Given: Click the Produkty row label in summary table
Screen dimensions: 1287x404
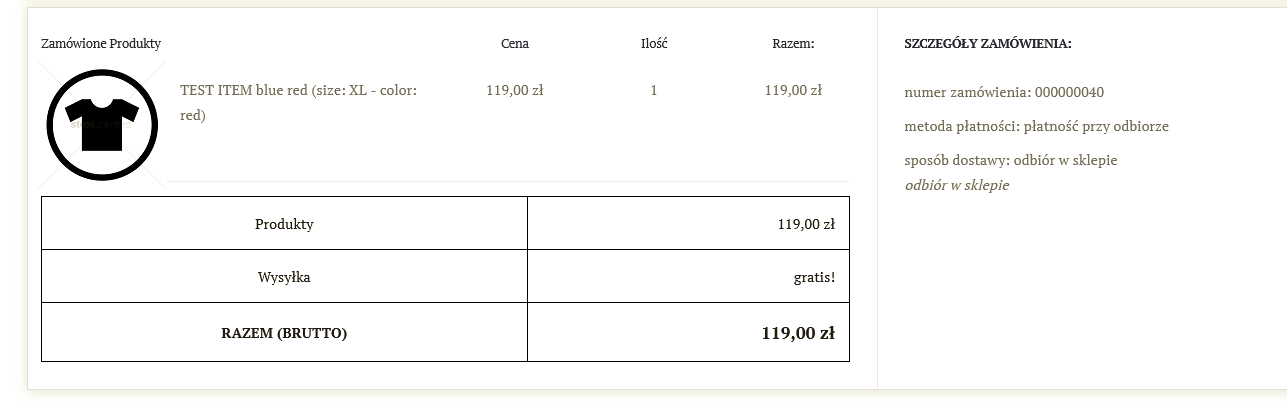Looking at the screenshot, I should 284,224.
